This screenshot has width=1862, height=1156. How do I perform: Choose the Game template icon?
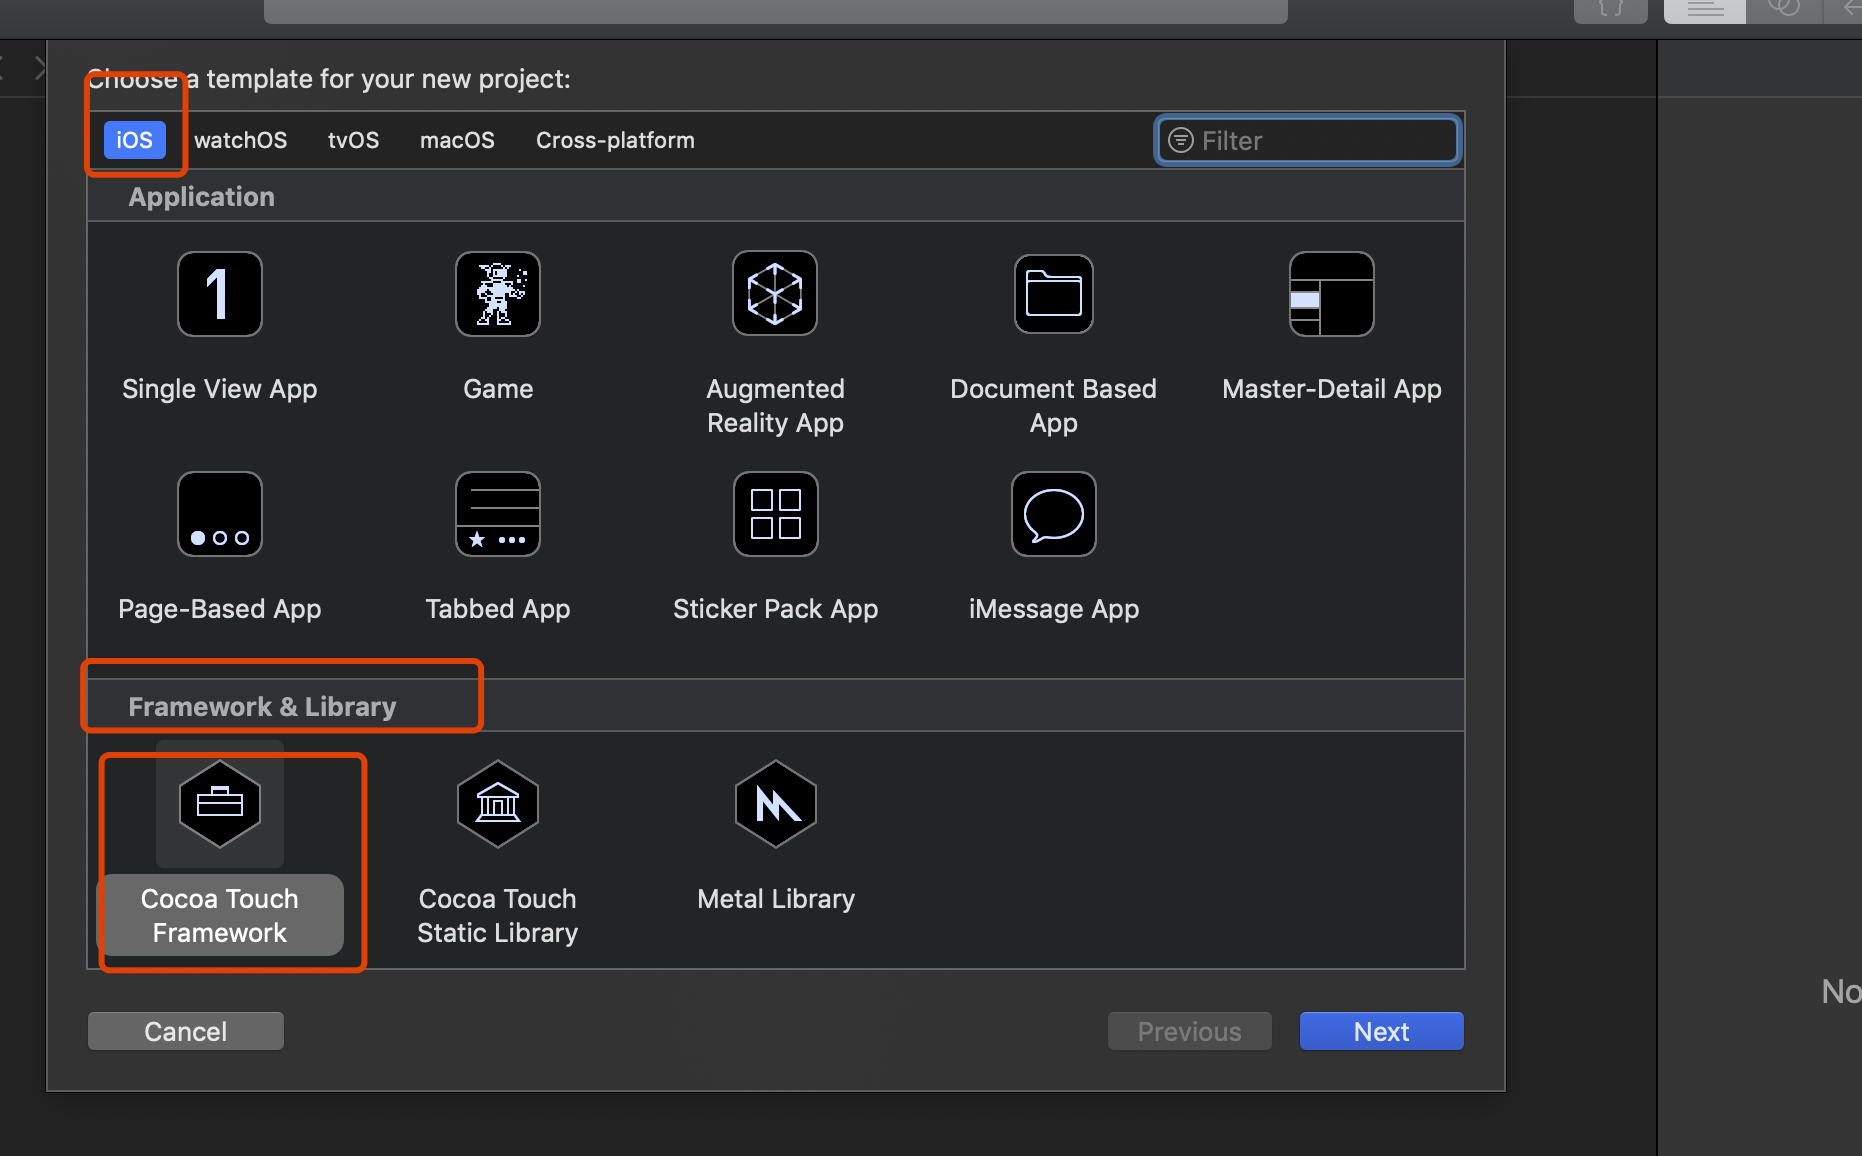point(498,294)
